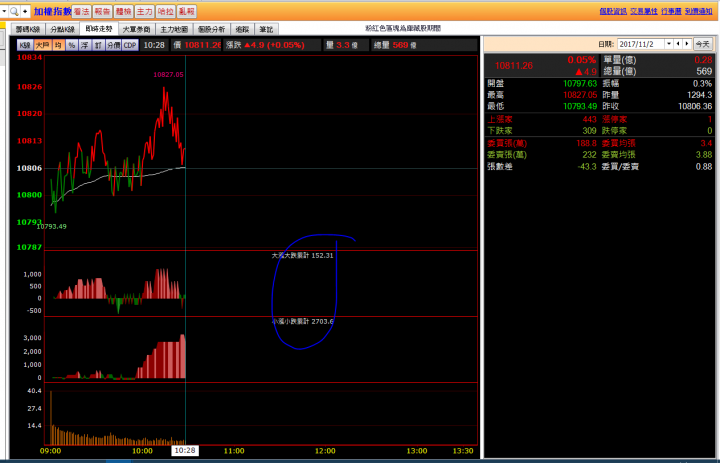Open the 到價通知 link
Image resolution: width=720 pixels, height=463 pixels.
(699, 11)
